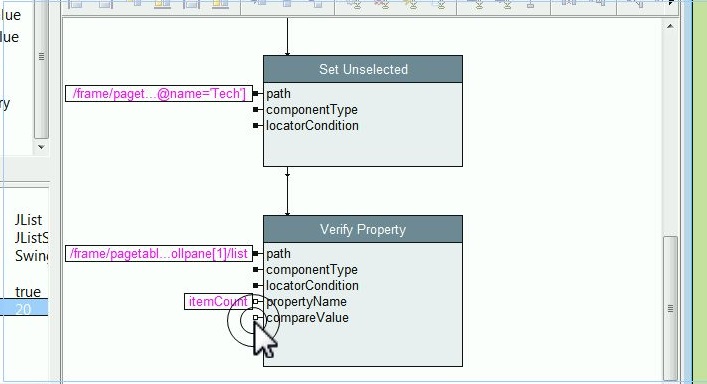
Task: Click the locatorCondition port on Verify Property
Action: (x=256, y=286)
